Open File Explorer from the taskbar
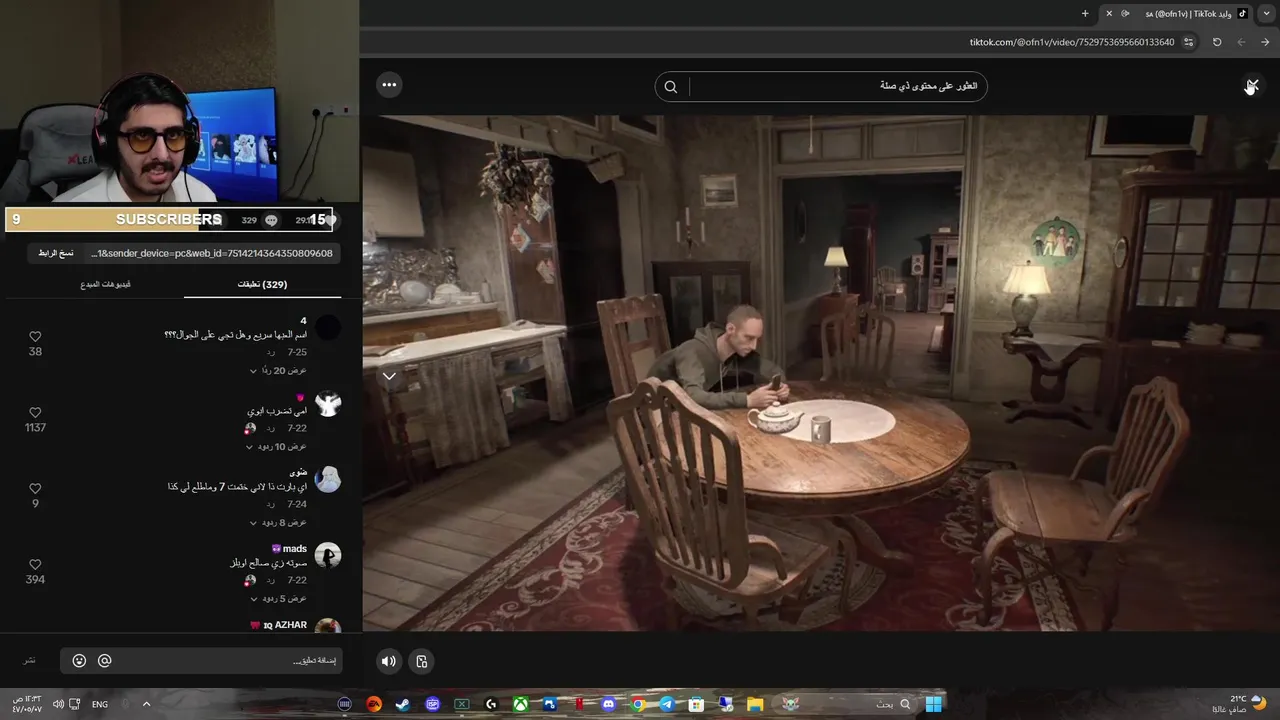This screenshot has width=1280, height=720. click(x=755, y=704)
